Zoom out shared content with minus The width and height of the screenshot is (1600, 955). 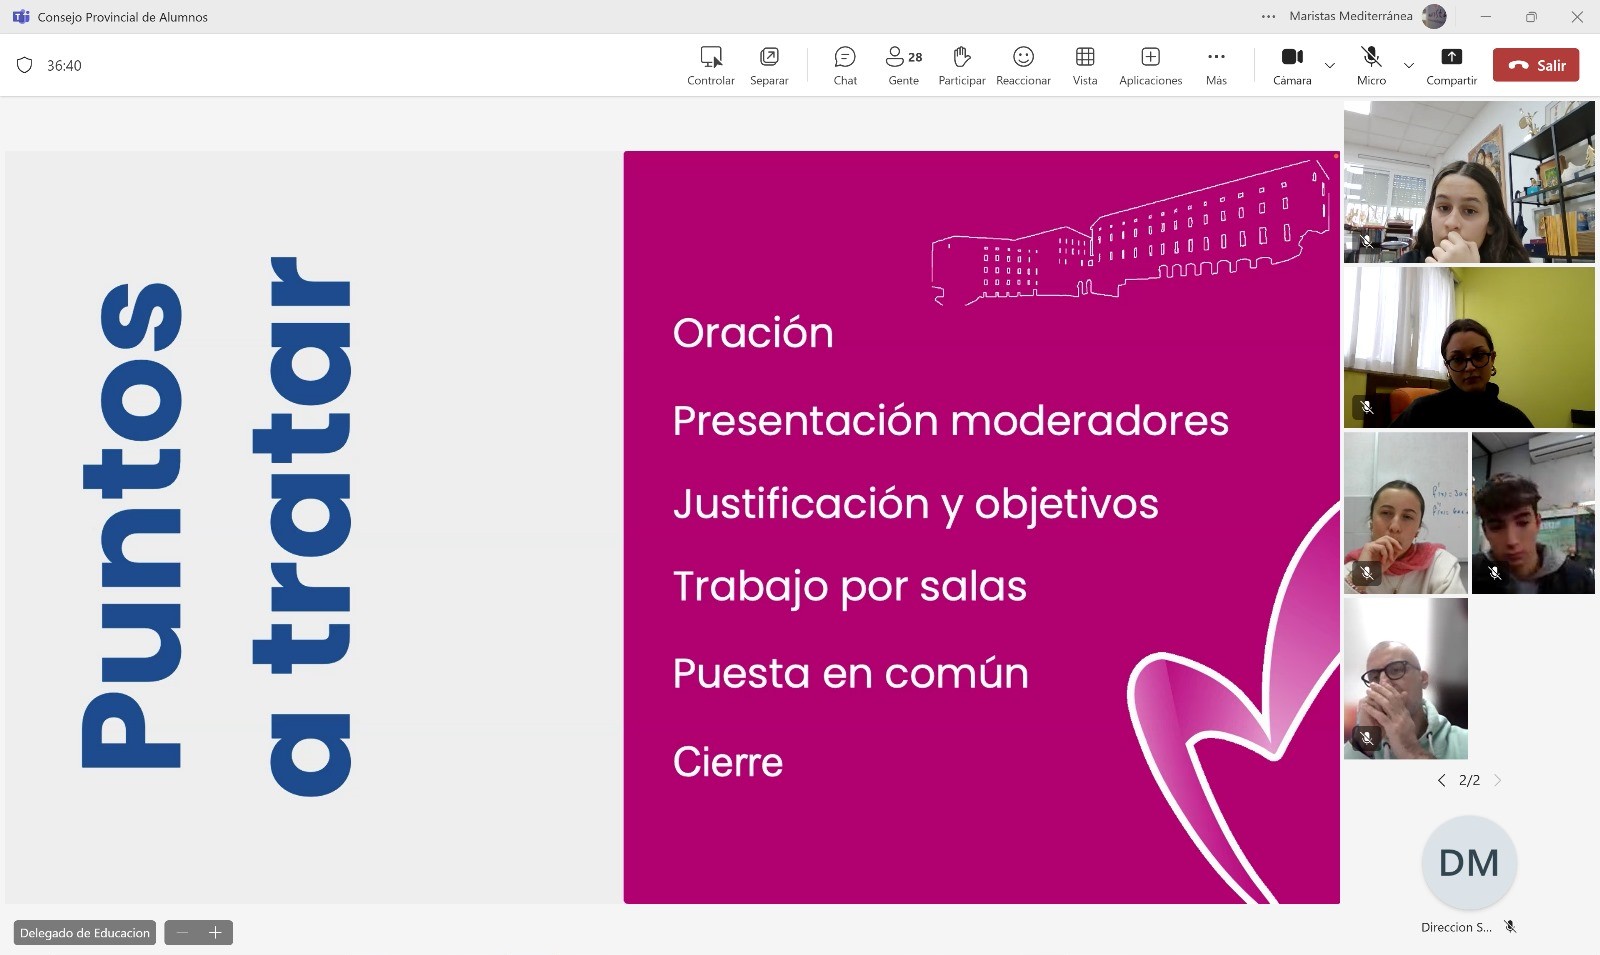(182, 932)
